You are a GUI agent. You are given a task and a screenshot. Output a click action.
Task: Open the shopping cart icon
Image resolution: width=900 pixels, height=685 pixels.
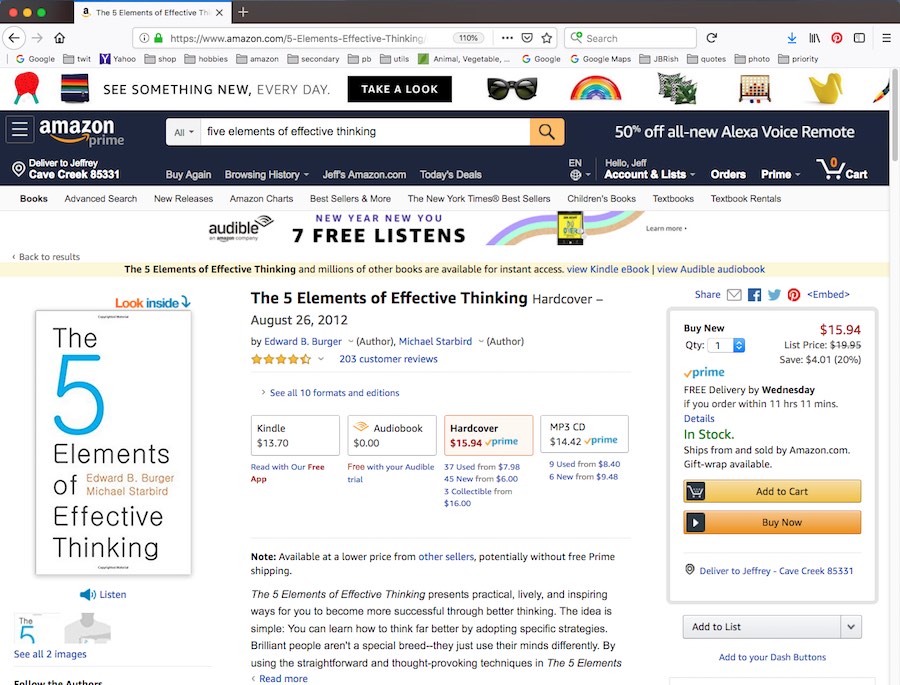tap(841, 169)
